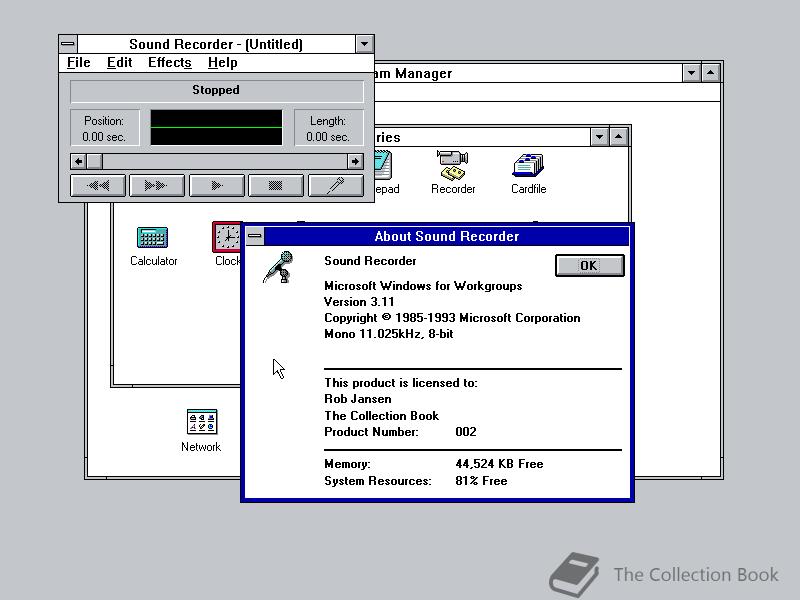The width and height of the screenshot is (800, 600).
Task: Open the Help menu in Sound Recorder
Action: [x=222, y=63]
